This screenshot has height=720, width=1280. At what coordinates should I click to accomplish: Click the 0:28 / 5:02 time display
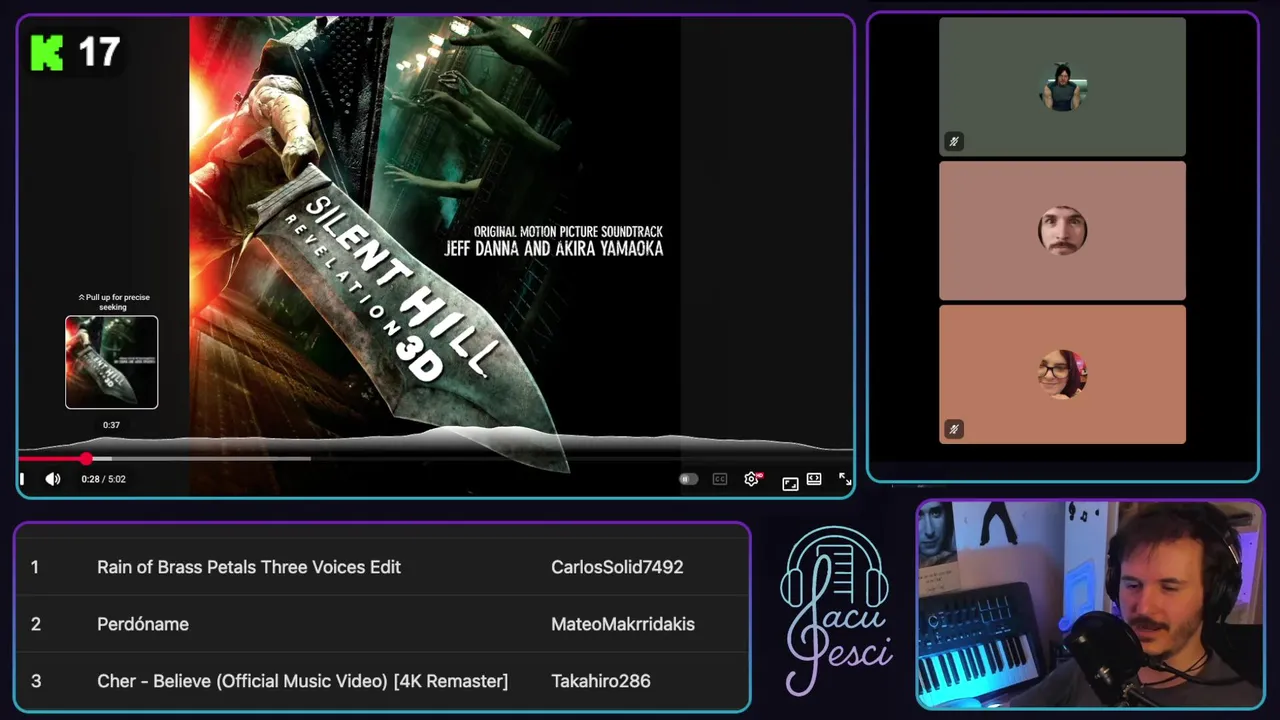104,479
